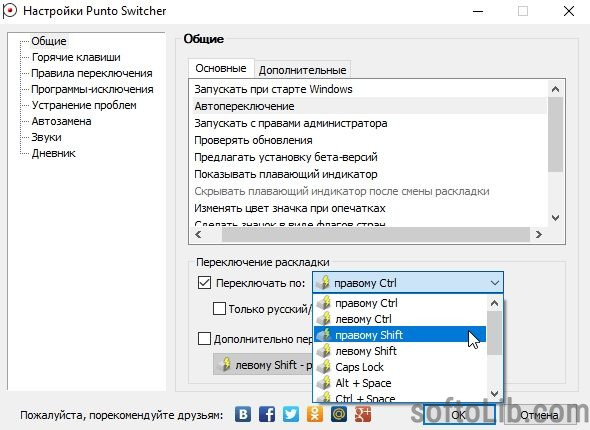
Task: Click the Отмена button
Action: [x=539, y=415]
